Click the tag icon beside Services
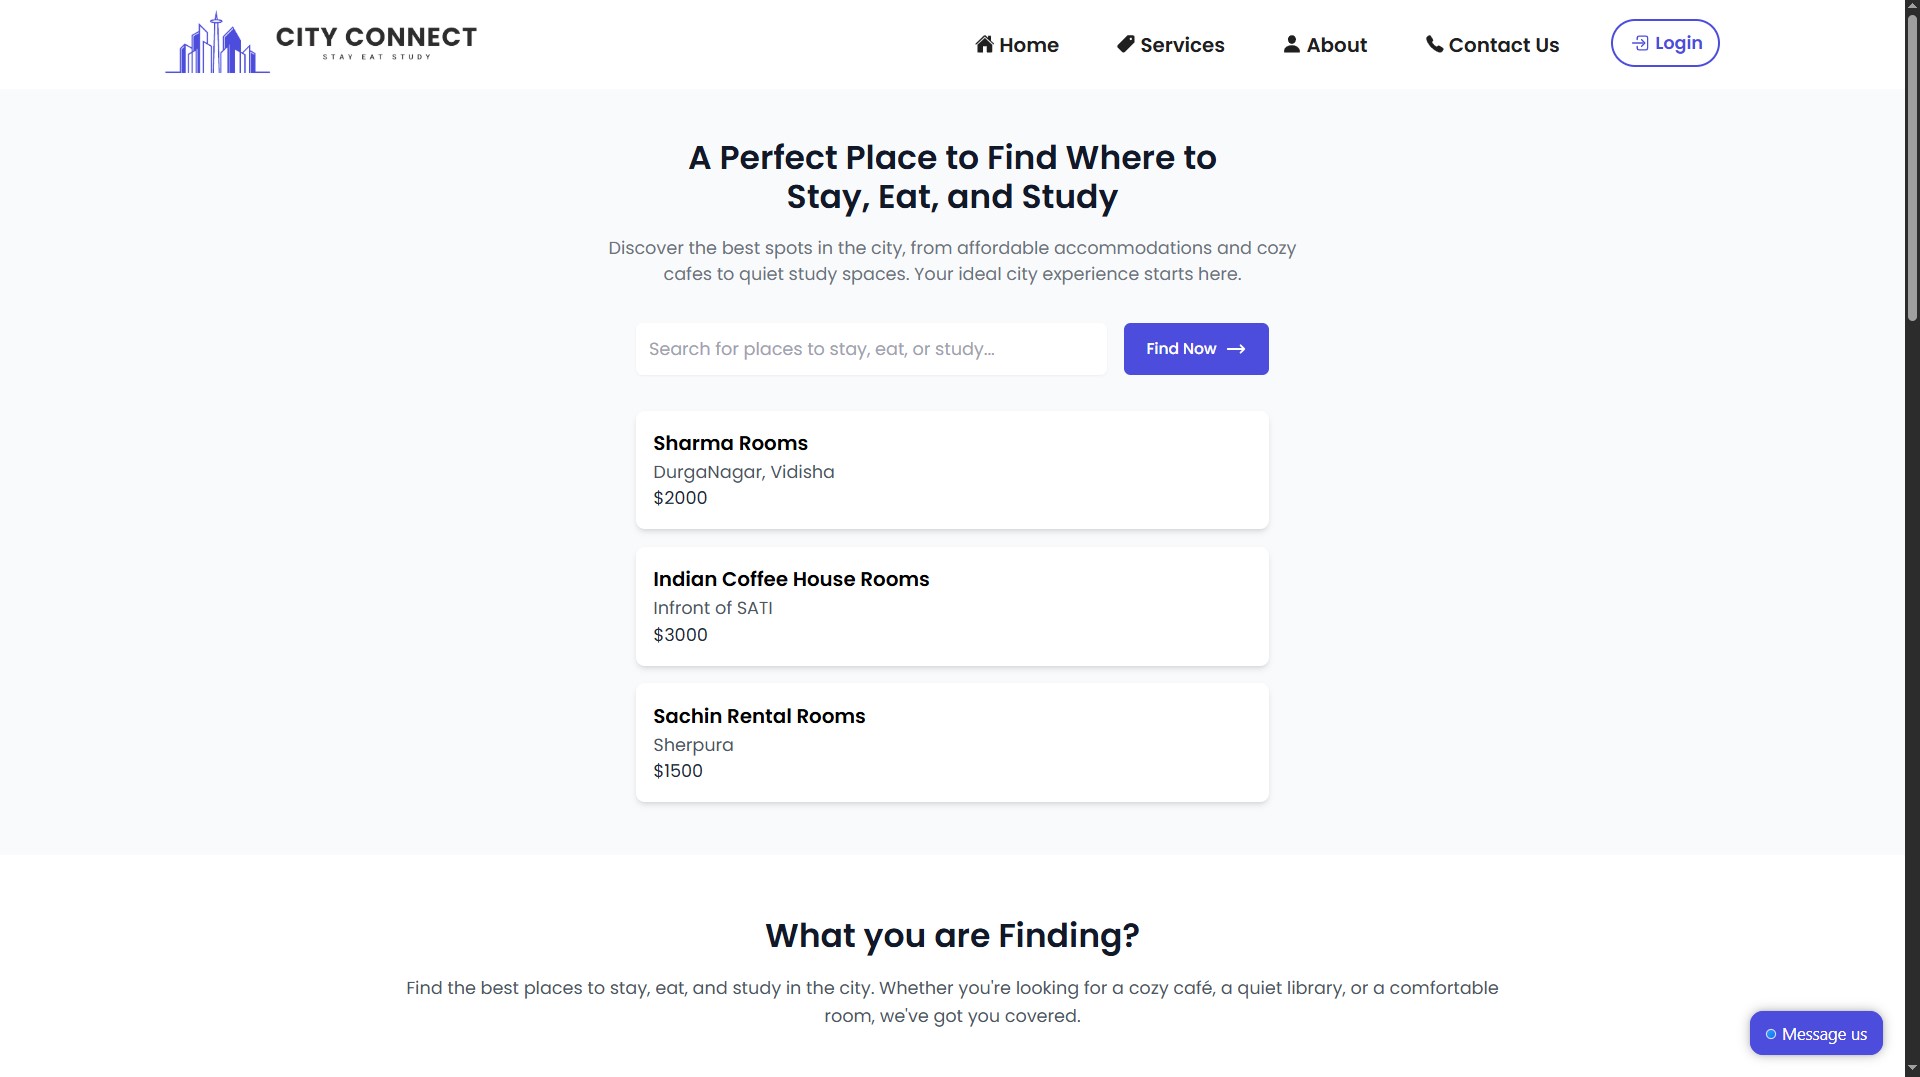The width and height of the screenshot is (1920, 1077). [1125, 44]
